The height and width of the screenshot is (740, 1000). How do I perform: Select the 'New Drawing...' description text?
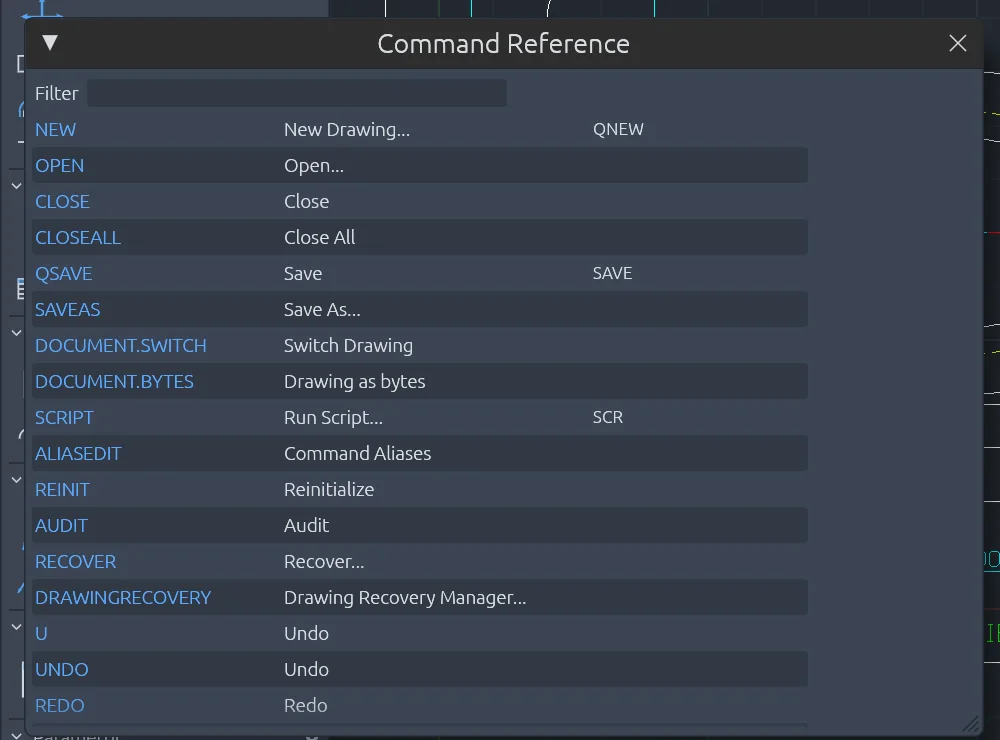[x=347, y=130]
